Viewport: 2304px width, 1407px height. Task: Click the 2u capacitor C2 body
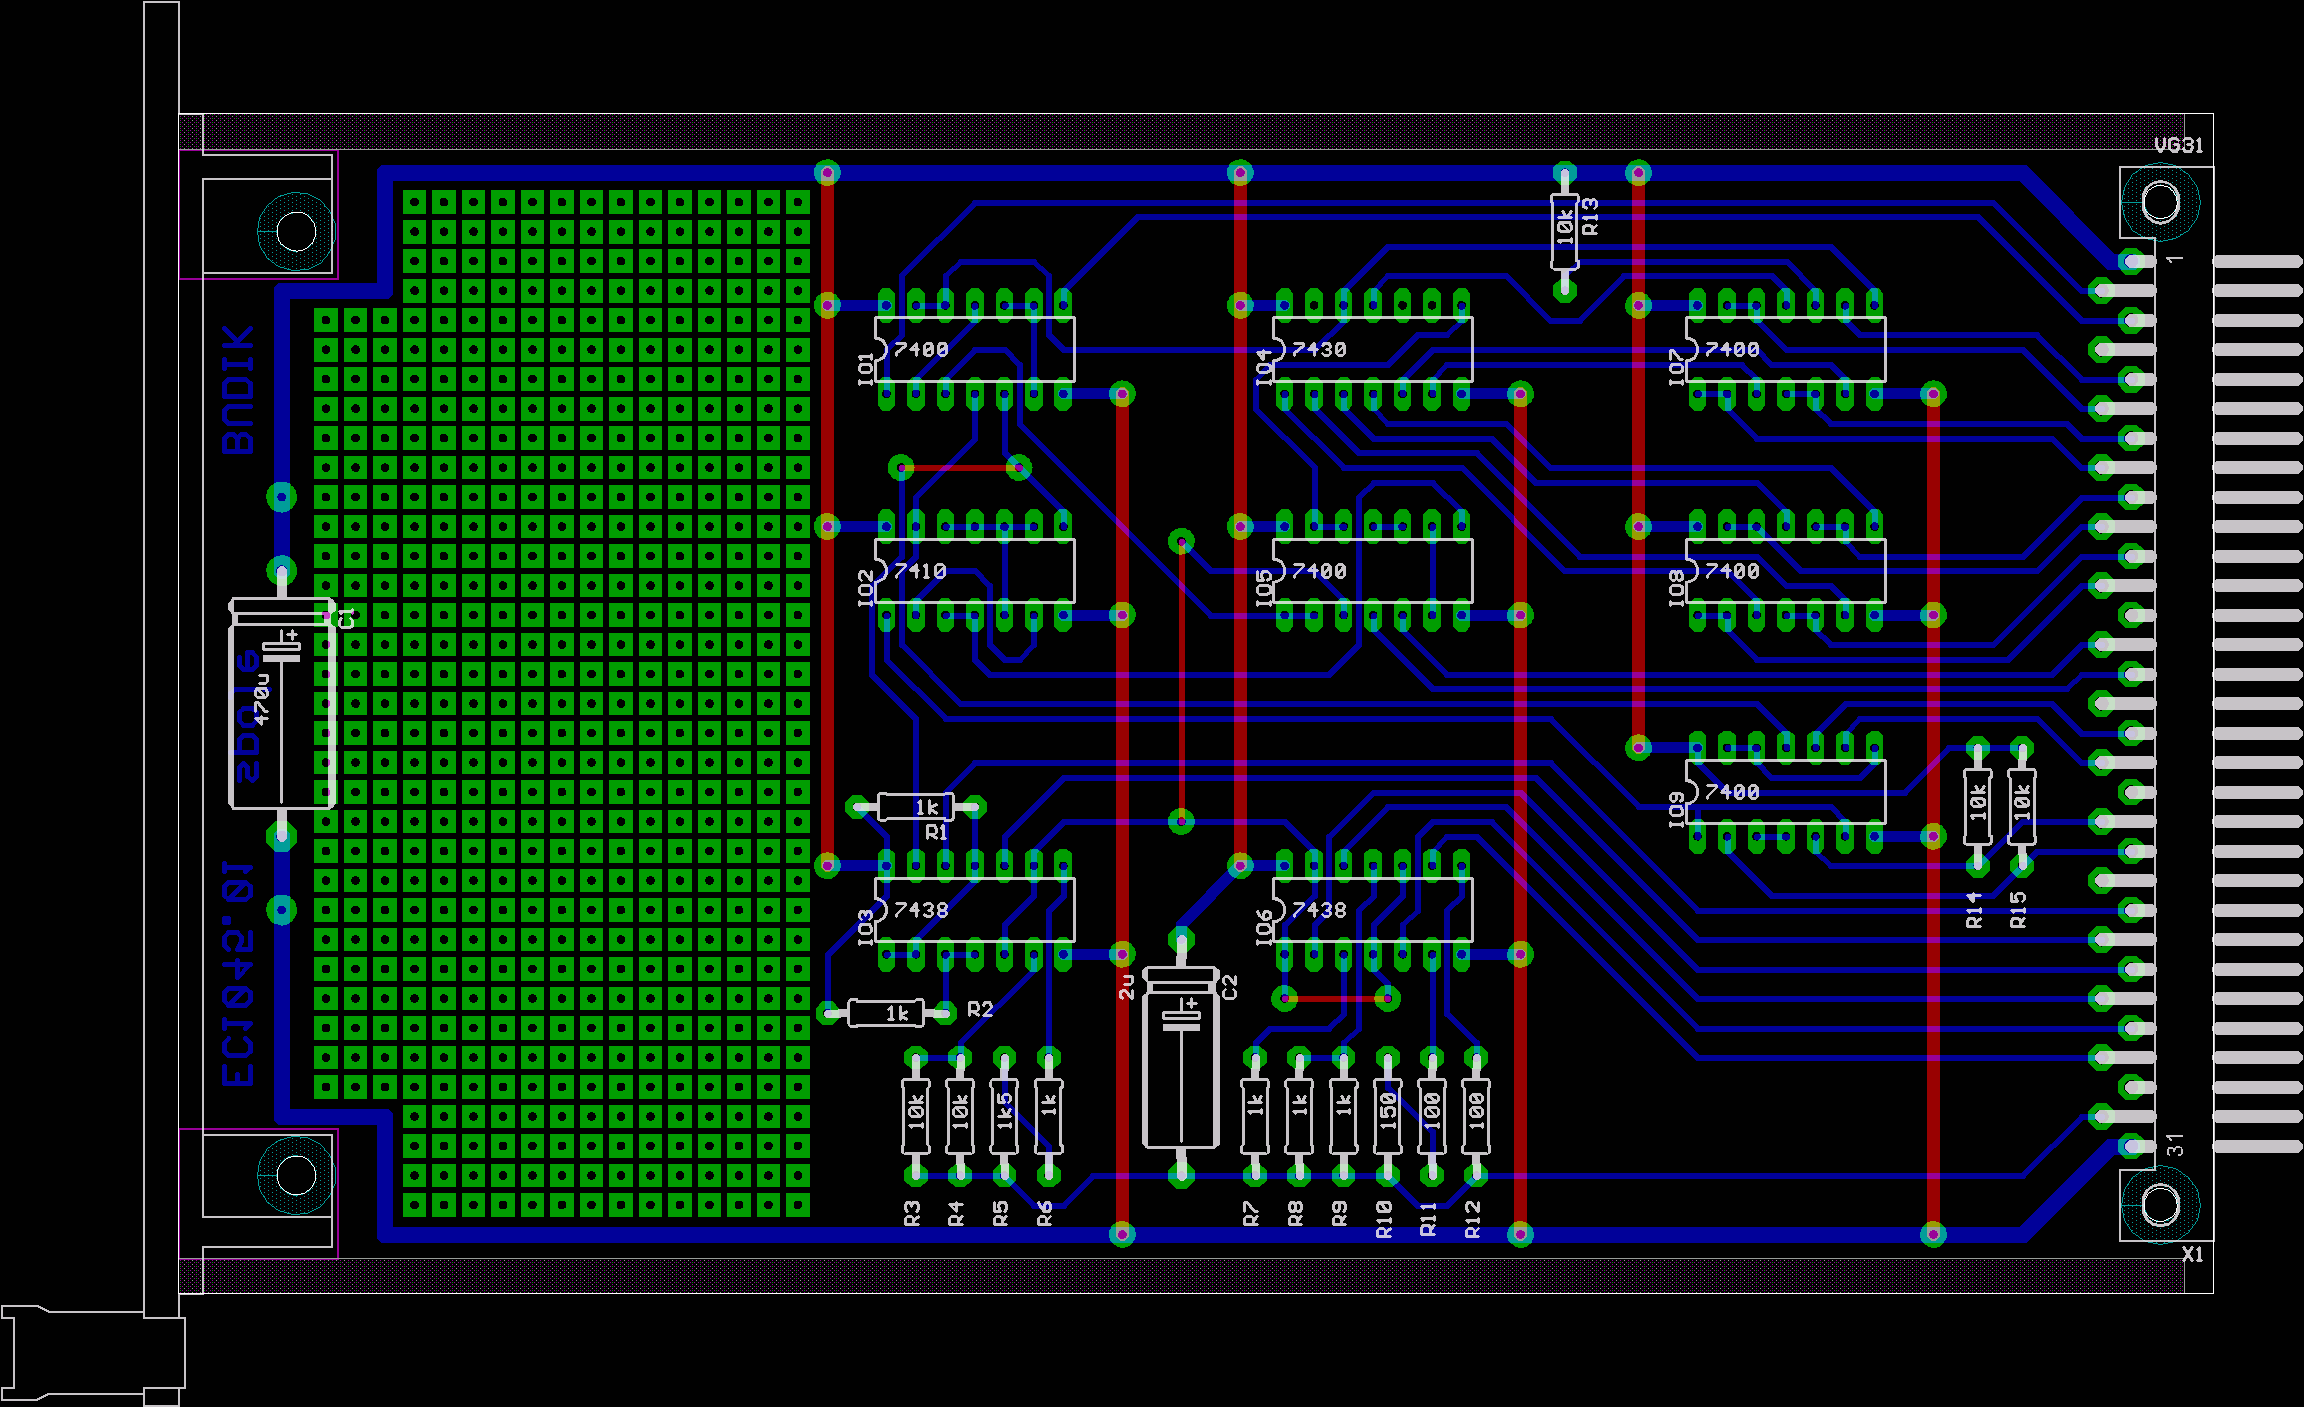1181,1058
